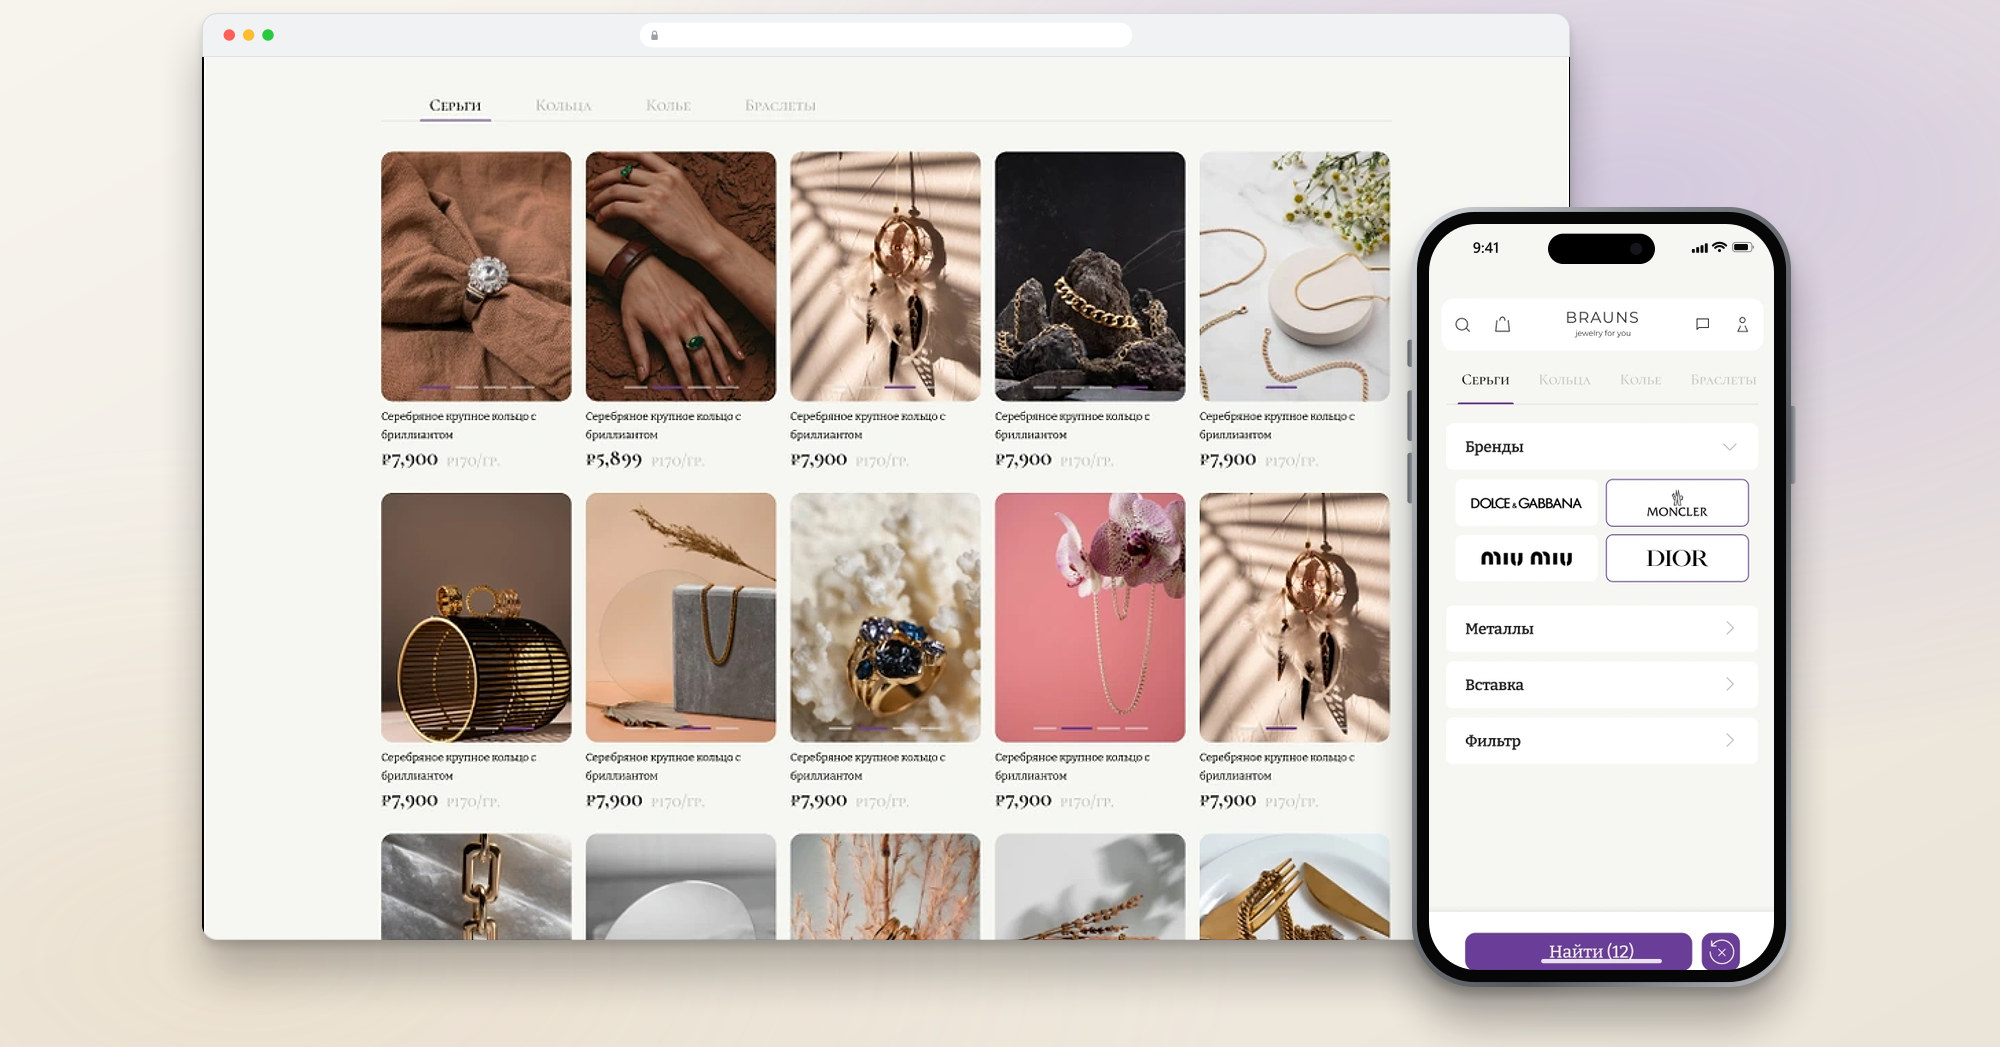
Task: Select the Колье tab on the phone
Action: [1640, 380]
